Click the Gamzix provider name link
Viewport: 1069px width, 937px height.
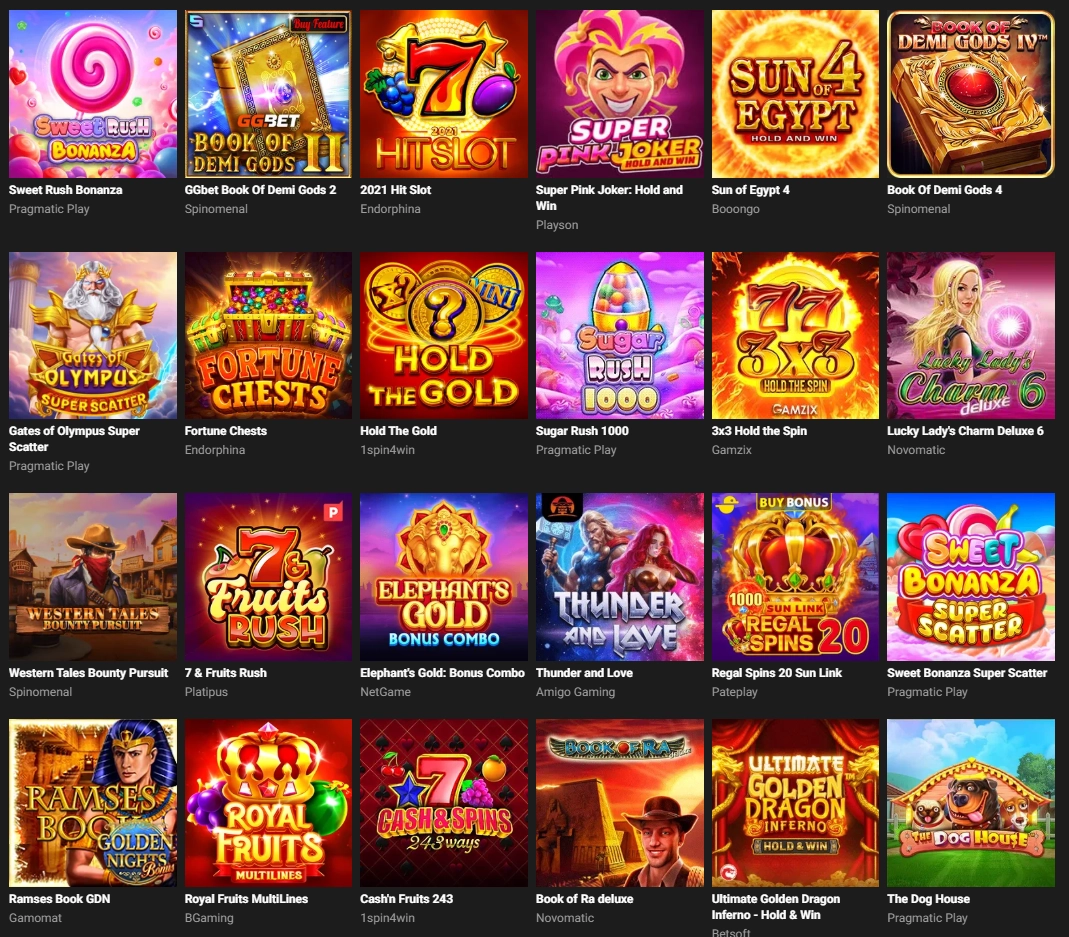[x=732, y=450]
